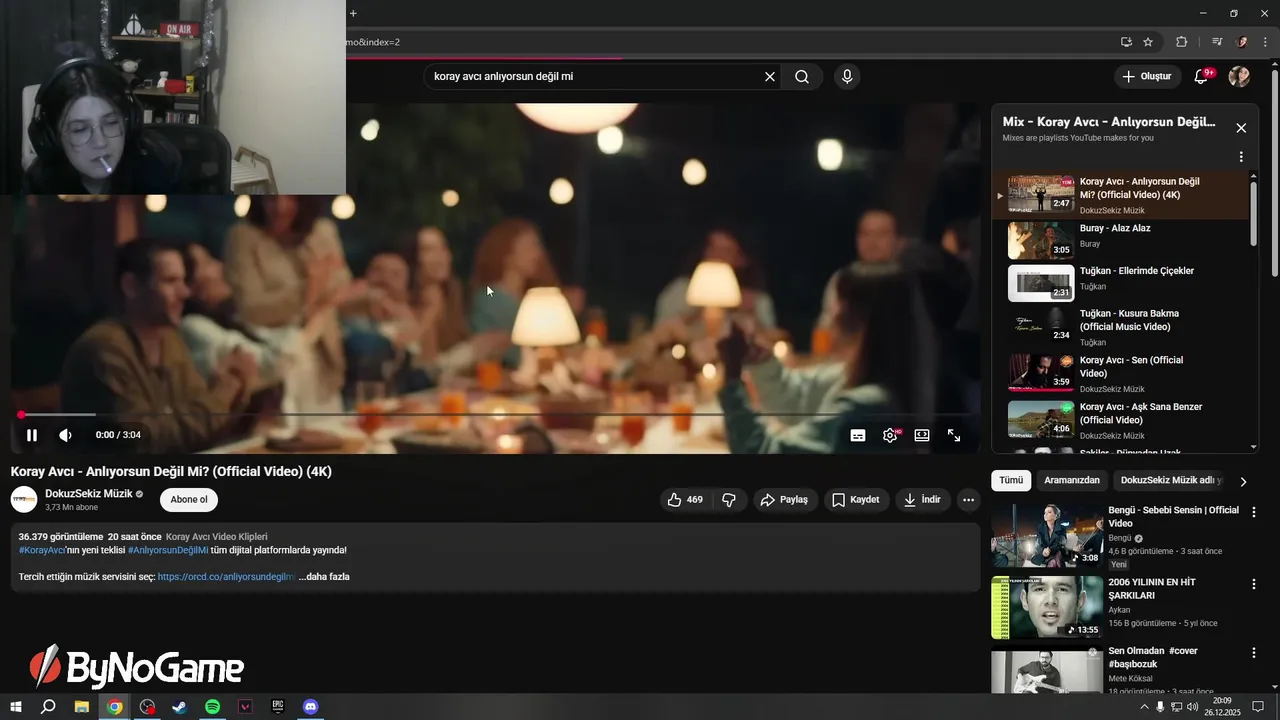Viewport: 1280px width, 720px height.
Task: Open Windows taskbar search
Action: click(48, 707)
